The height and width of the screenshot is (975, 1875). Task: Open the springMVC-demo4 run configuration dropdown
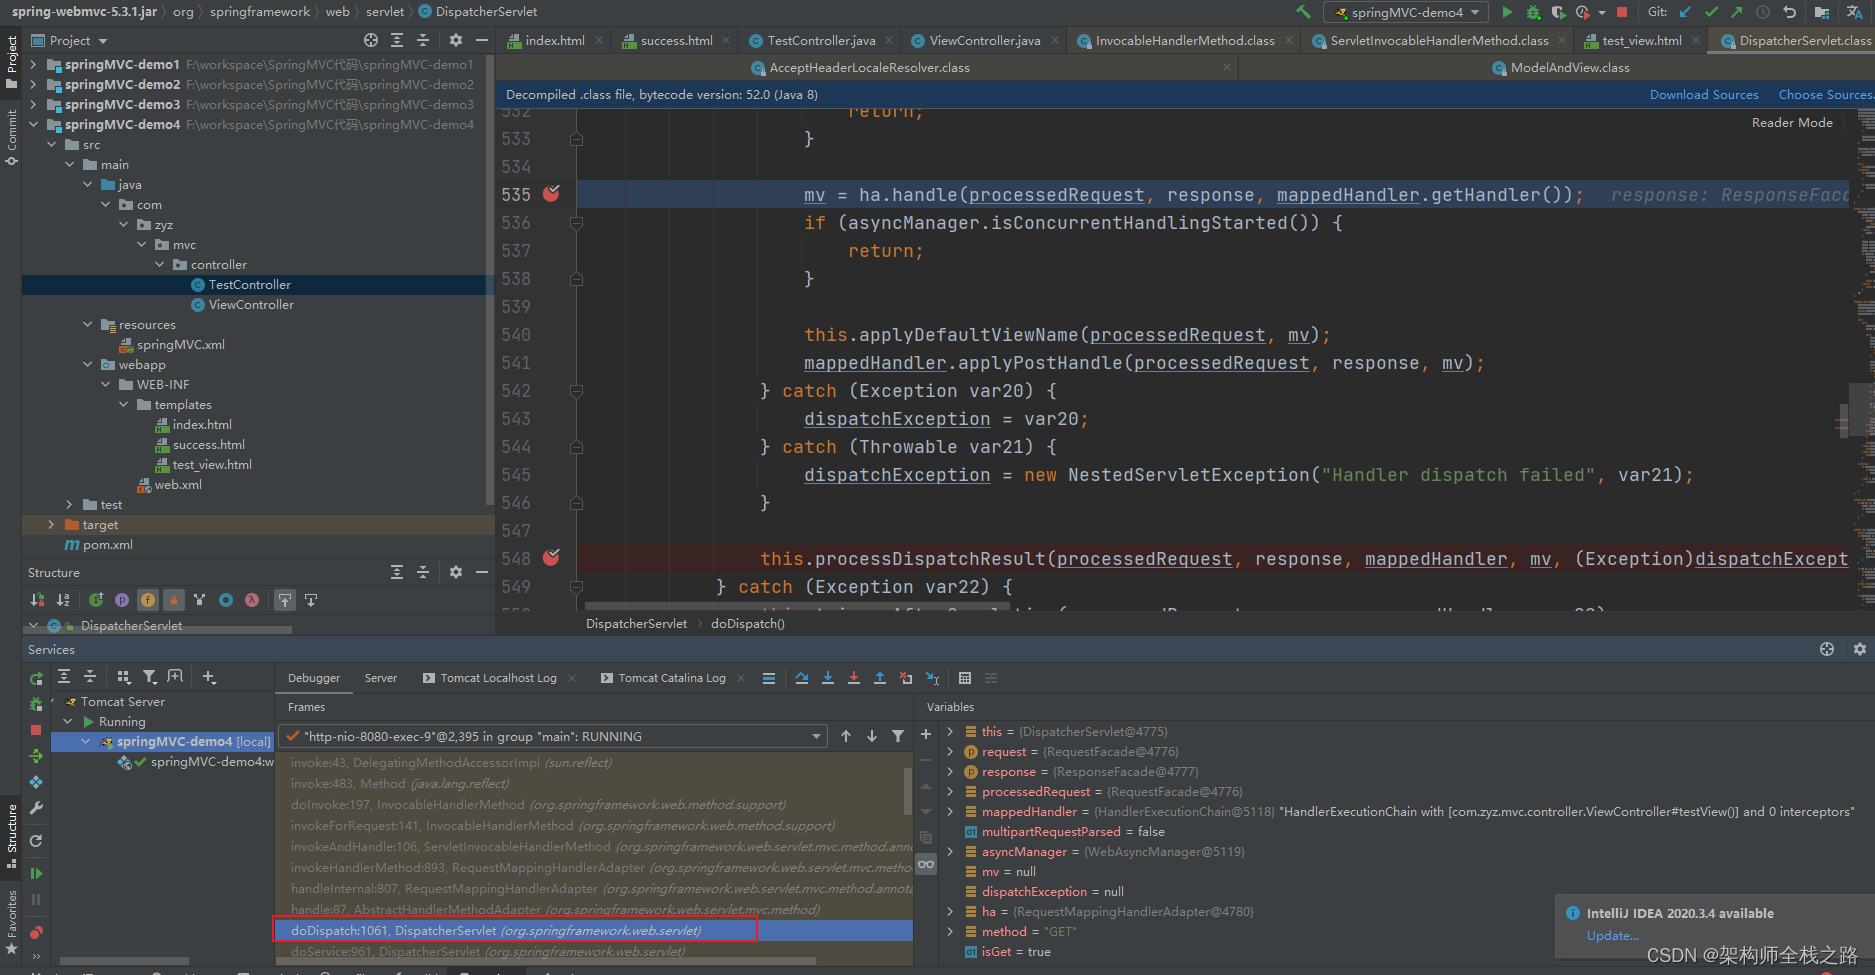pyautogui.click(x=1406, y=12)
